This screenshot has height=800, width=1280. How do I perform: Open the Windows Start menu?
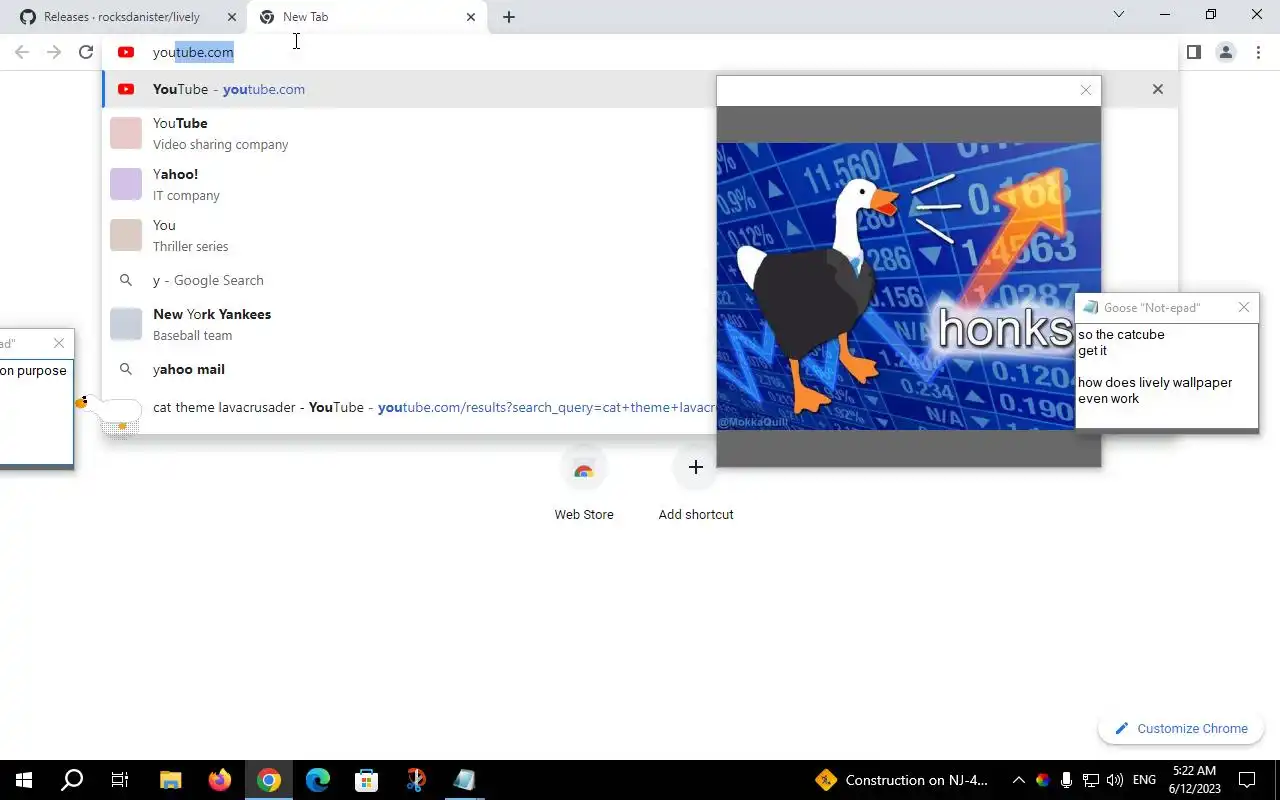(x=24, y=780)
